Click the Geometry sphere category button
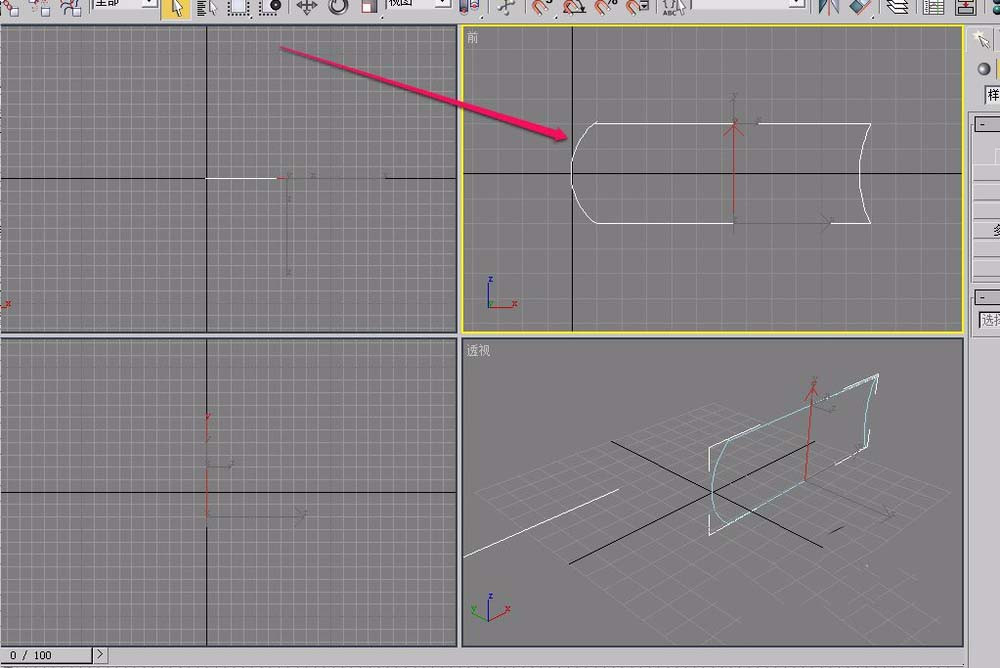The height and width of the screenshot is (668, 1000). pyautogui.click(x=985, y=68)
